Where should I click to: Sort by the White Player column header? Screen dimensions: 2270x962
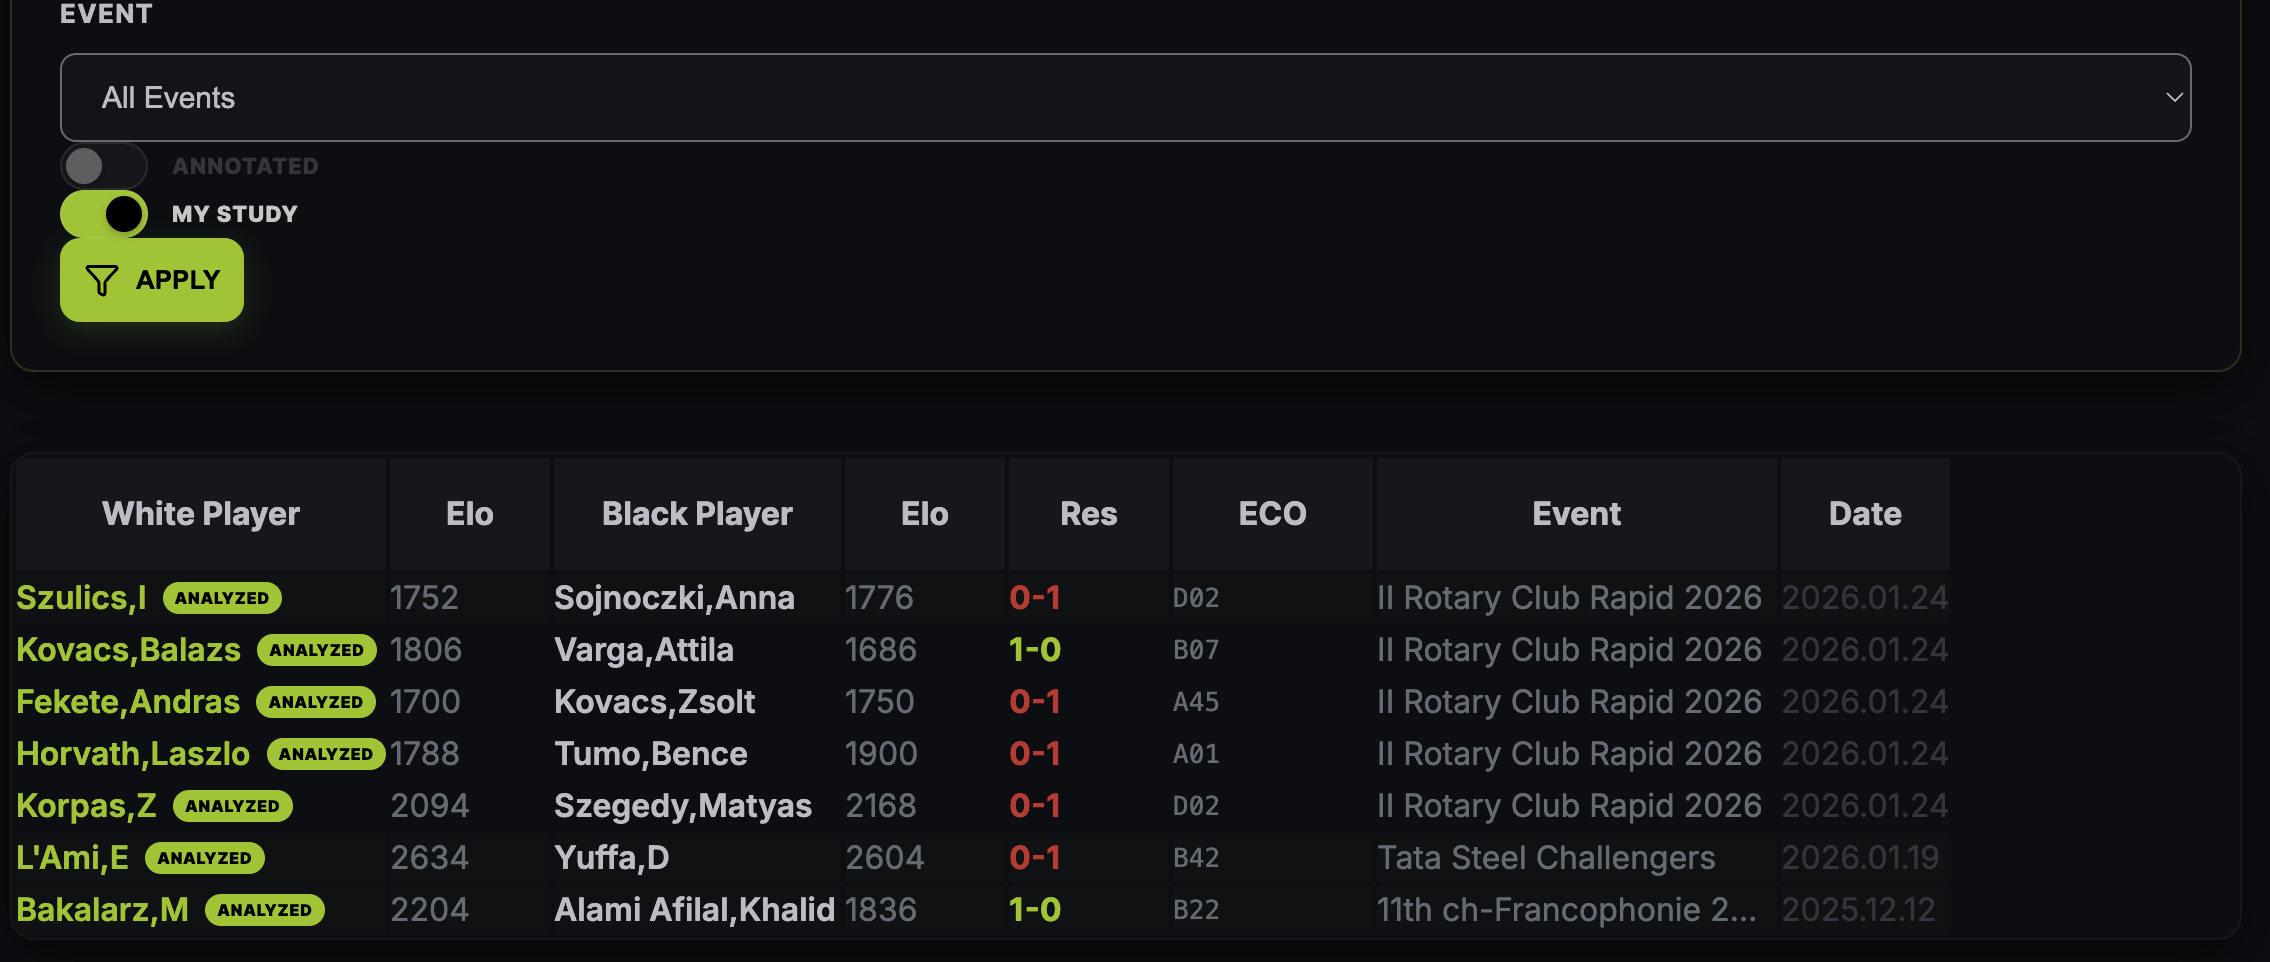[200, 513]
